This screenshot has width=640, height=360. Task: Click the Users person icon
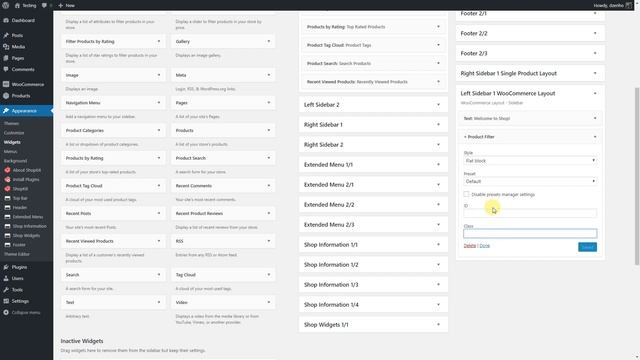click(x=6, y=279)
